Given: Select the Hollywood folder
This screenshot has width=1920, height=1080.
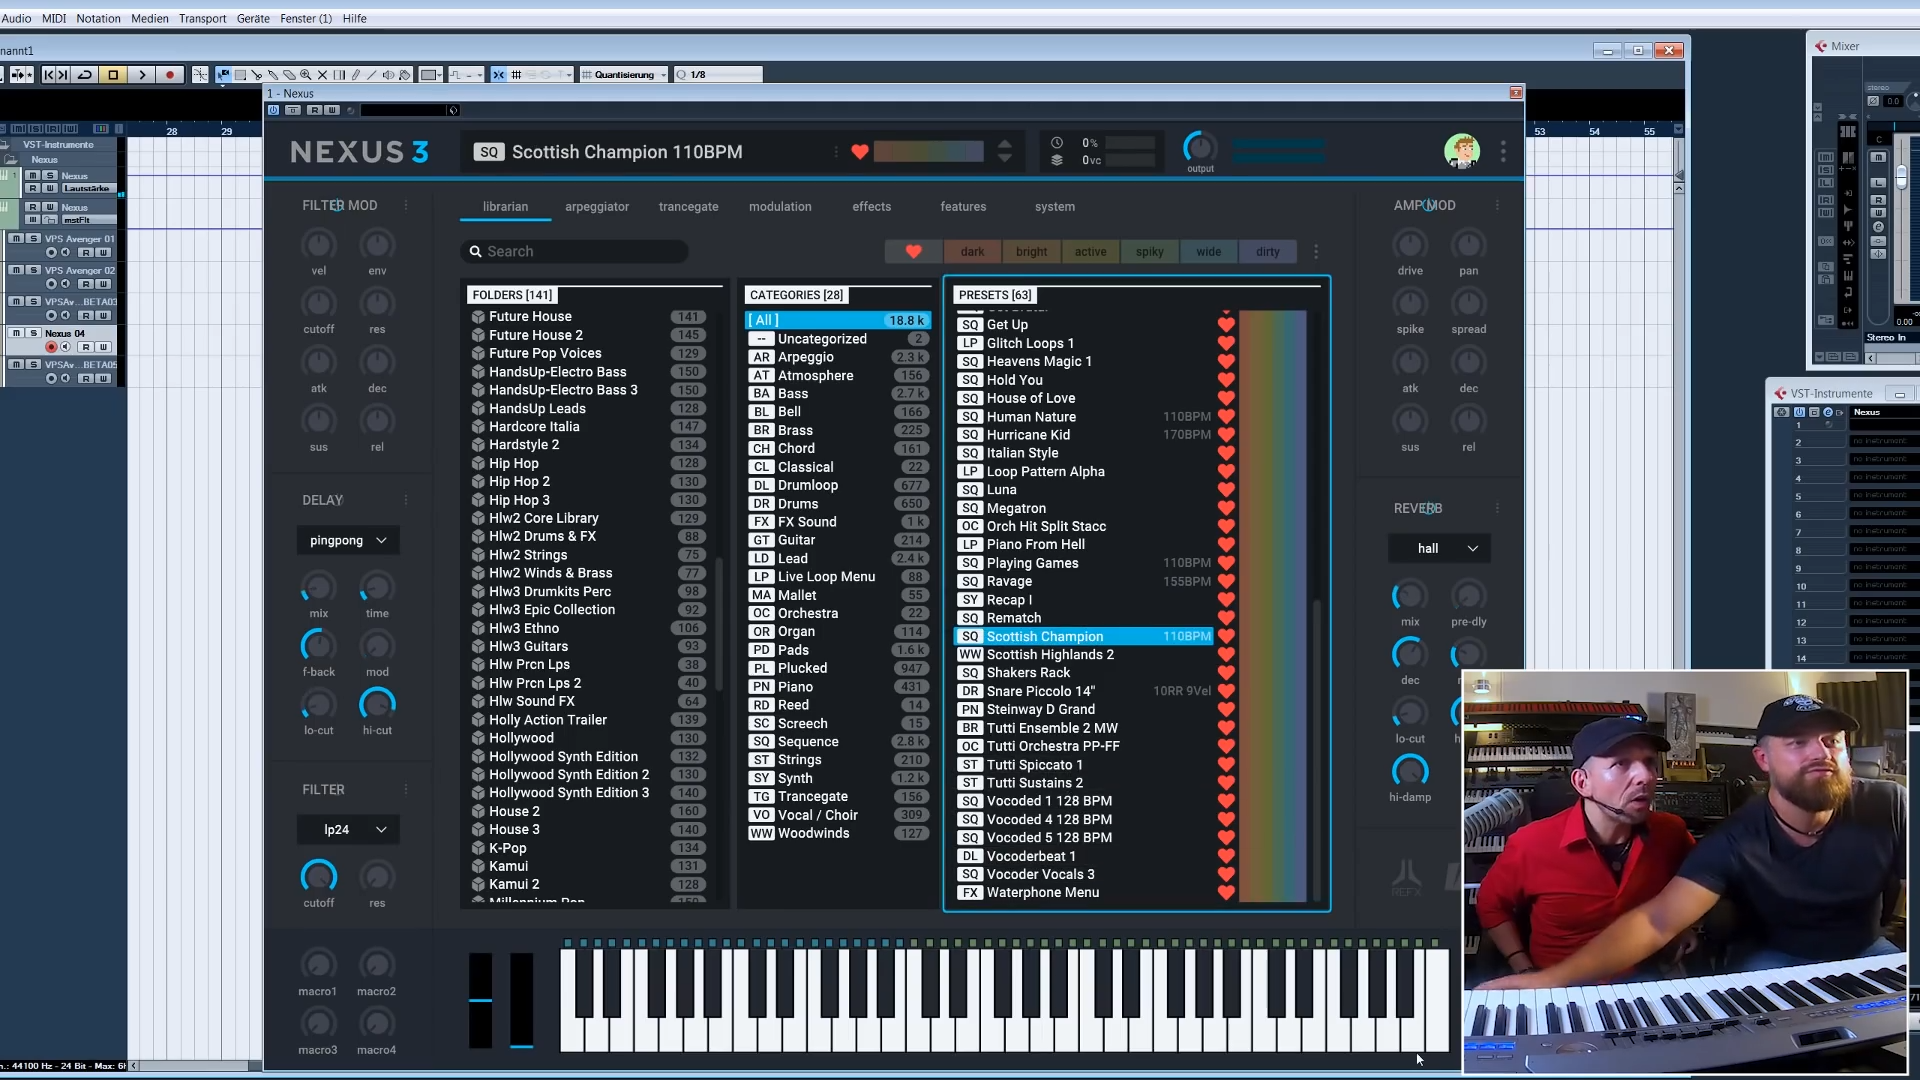Looking at the screenshot, I should [521, 738].
